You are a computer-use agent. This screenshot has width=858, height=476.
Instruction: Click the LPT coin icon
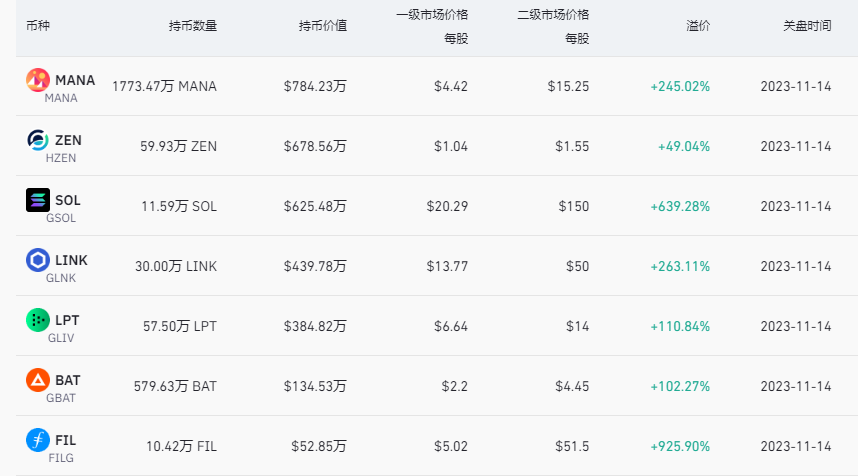37,320
